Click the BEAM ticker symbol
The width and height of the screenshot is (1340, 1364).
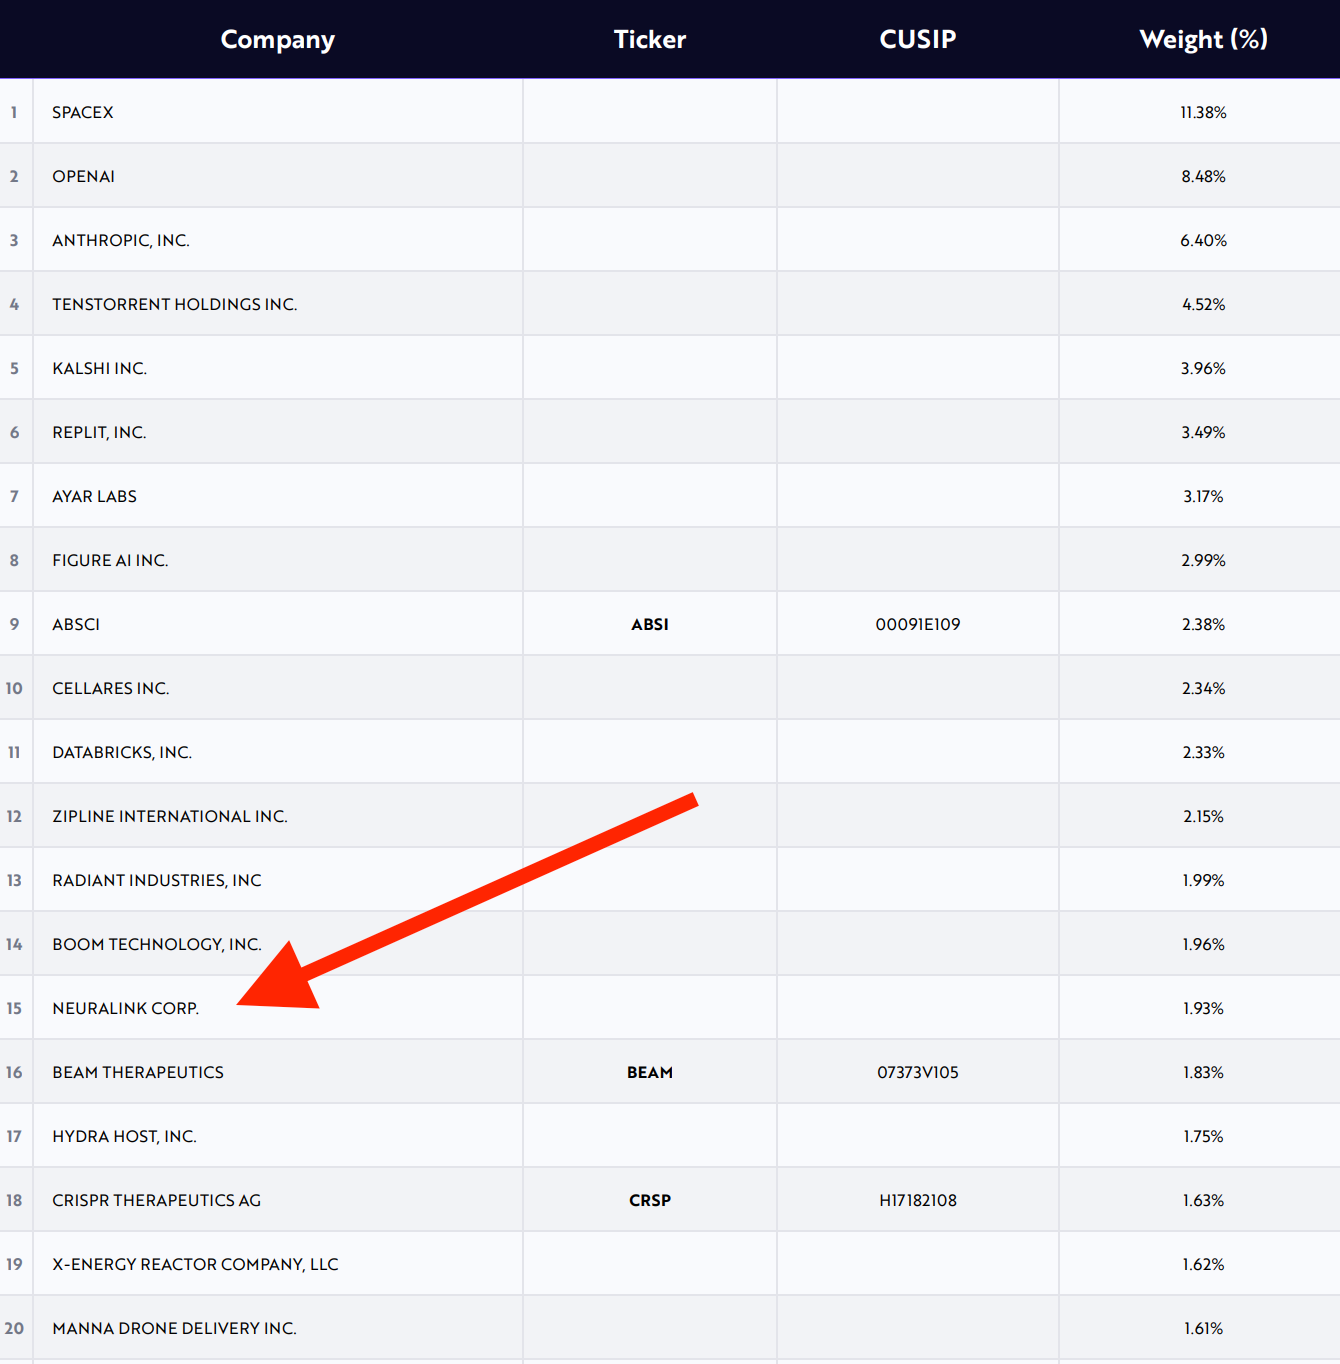[650, 1072]
